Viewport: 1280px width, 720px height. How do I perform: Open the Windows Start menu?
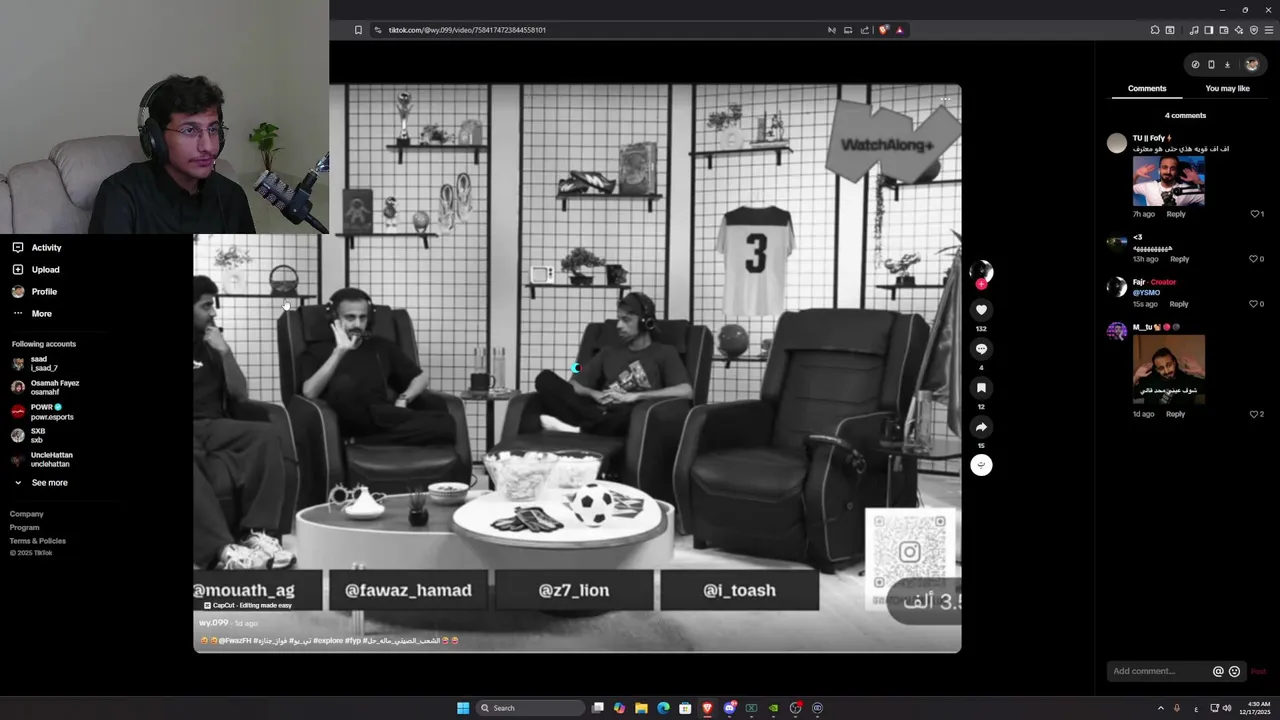pyautogui.click(x=463, y=708)
